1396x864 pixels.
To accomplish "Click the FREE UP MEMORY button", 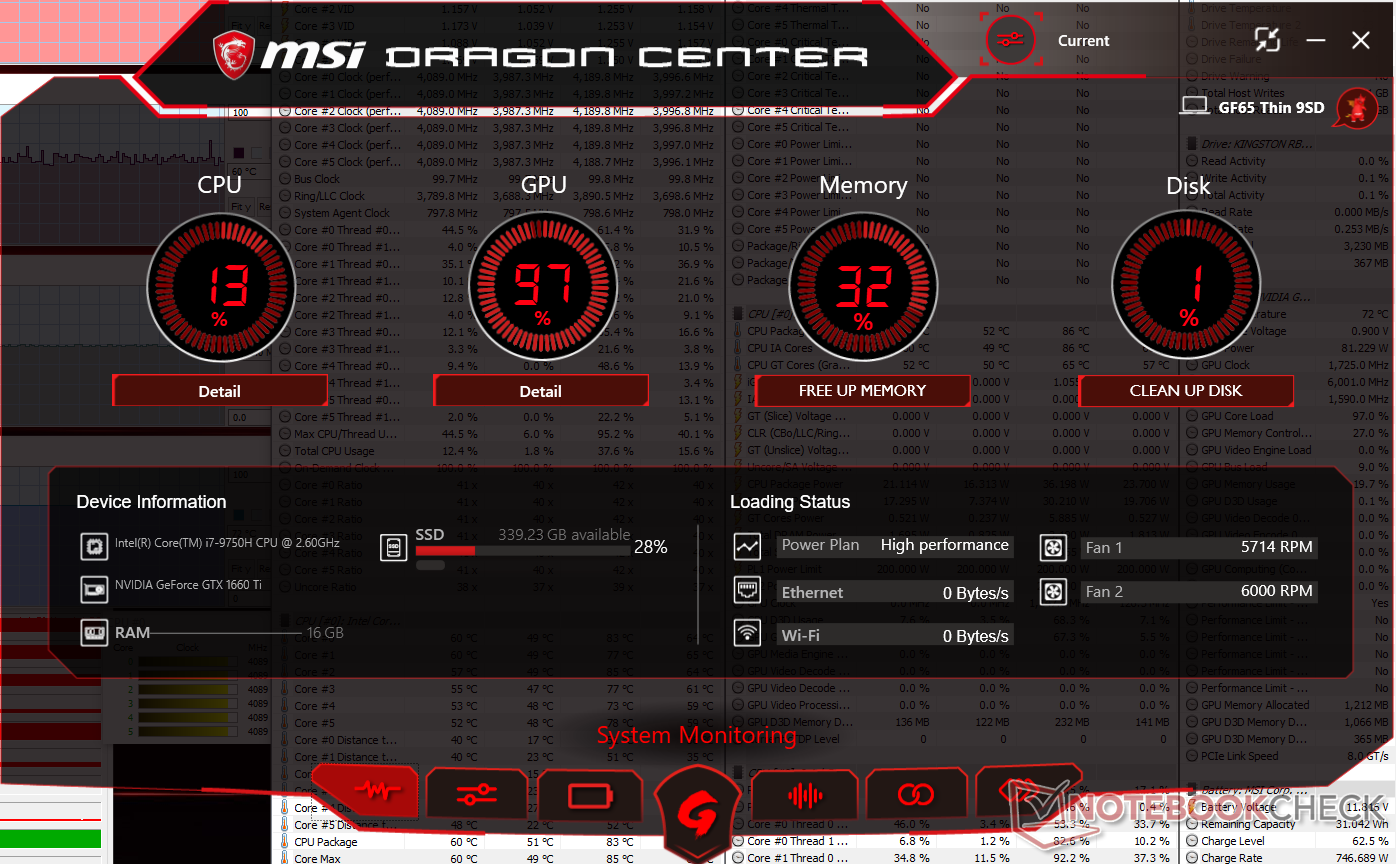I will click(x=862, y=390).
